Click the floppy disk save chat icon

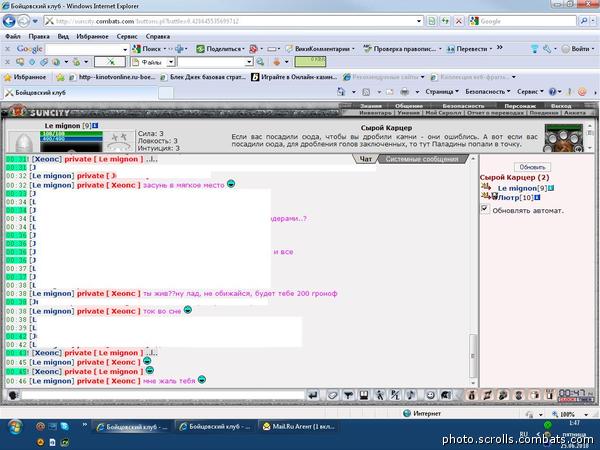(364, 395)
